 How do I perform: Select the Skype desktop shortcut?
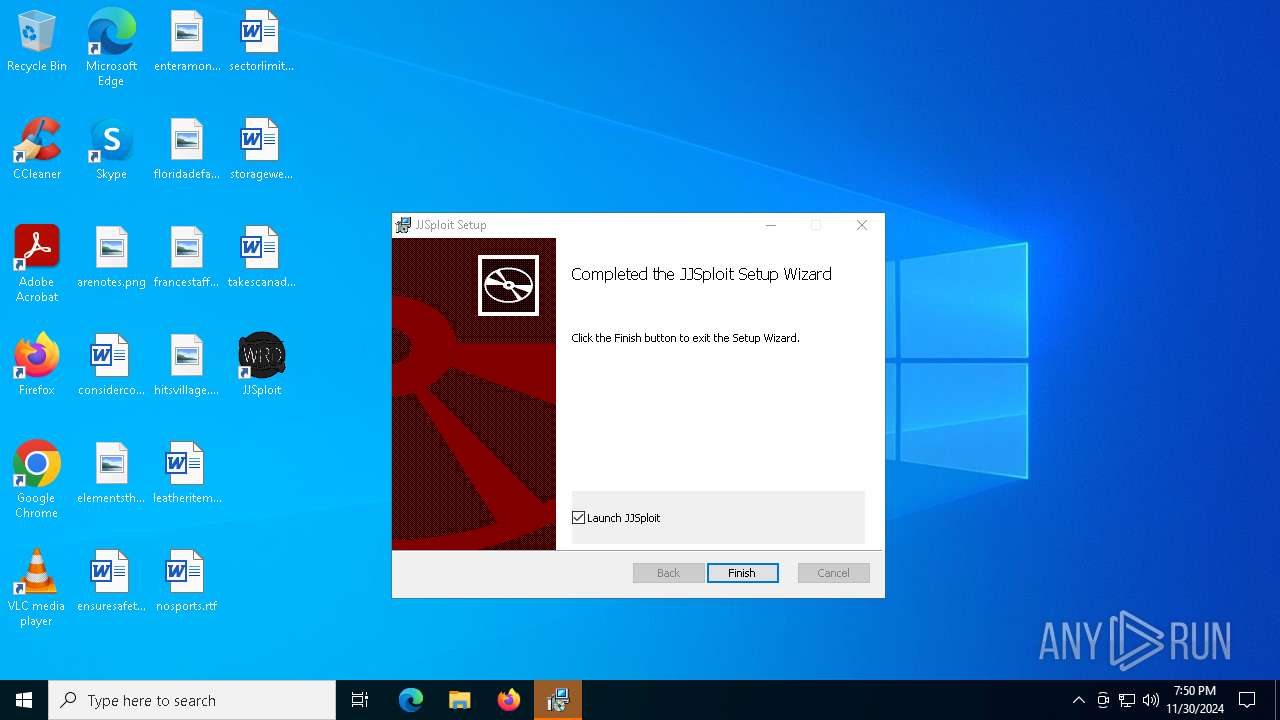coord(111,149)
